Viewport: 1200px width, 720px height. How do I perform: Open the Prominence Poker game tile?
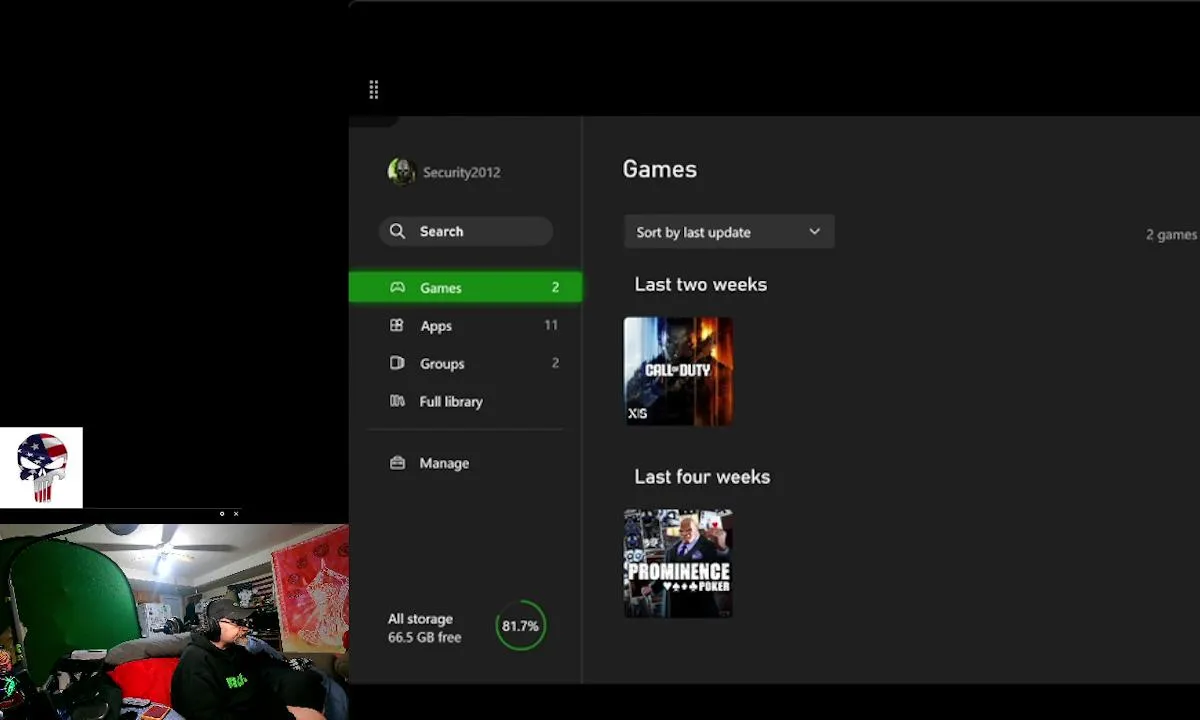[678, 563]
